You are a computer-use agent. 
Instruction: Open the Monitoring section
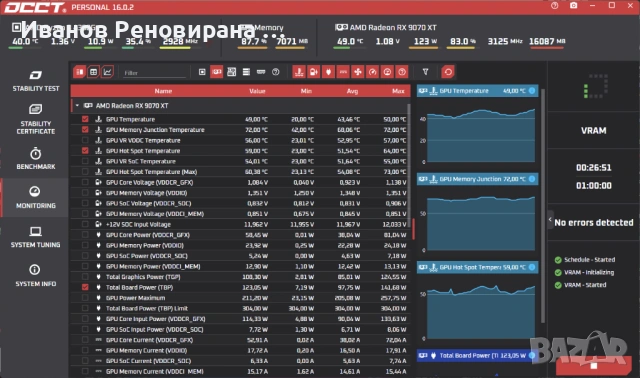click(x=36, y=198)
